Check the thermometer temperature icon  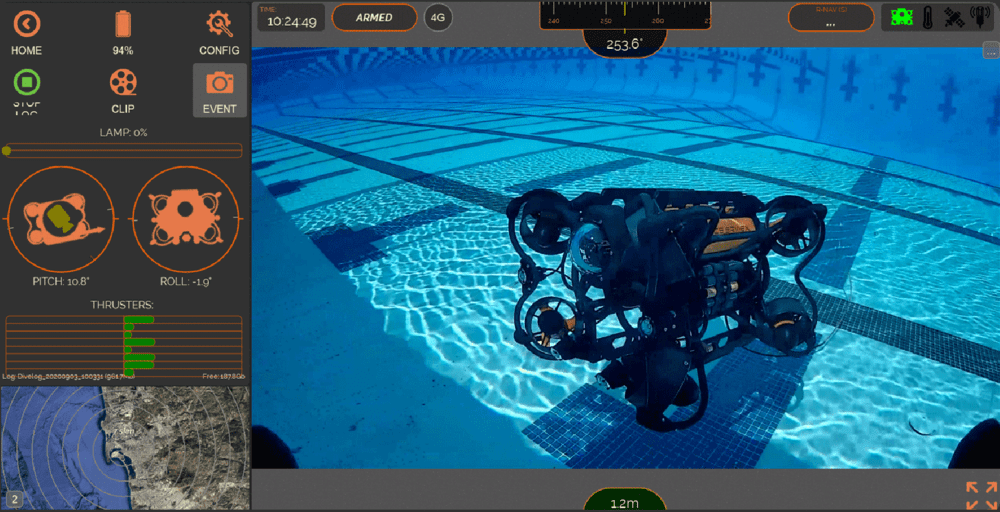[x=927, y=17]
